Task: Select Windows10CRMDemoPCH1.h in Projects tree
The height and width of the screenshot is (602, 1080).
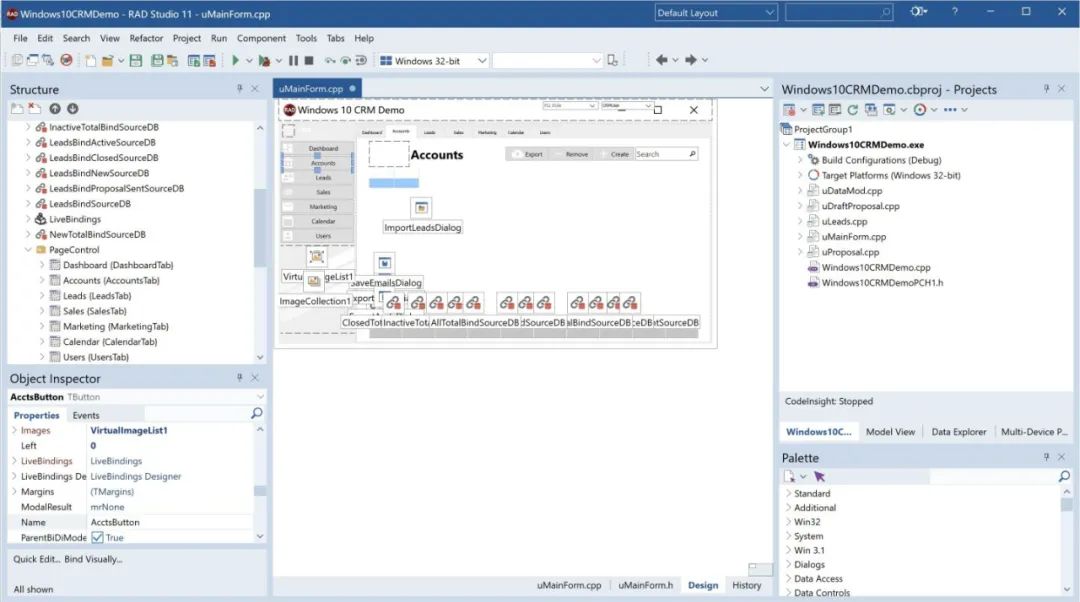Action: 882,282
